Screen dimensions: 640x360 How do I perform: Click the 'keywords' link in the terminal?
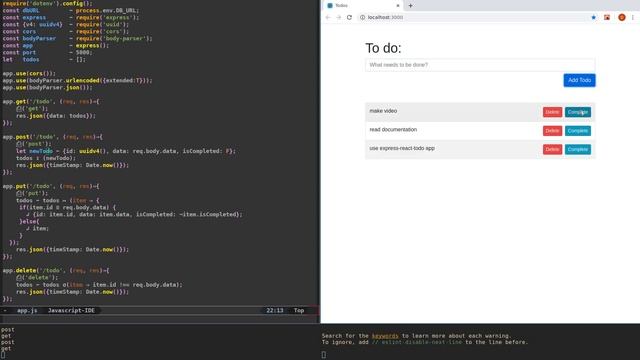pyautogui.click(x=385, y=336)
